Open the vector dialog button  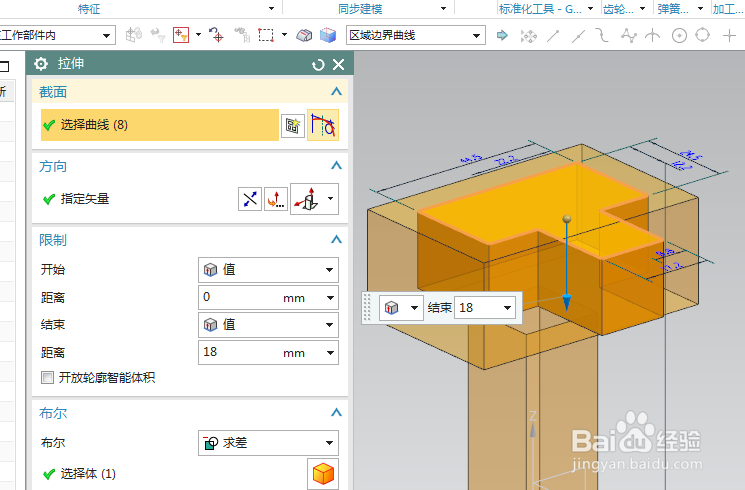pos(276,199)
